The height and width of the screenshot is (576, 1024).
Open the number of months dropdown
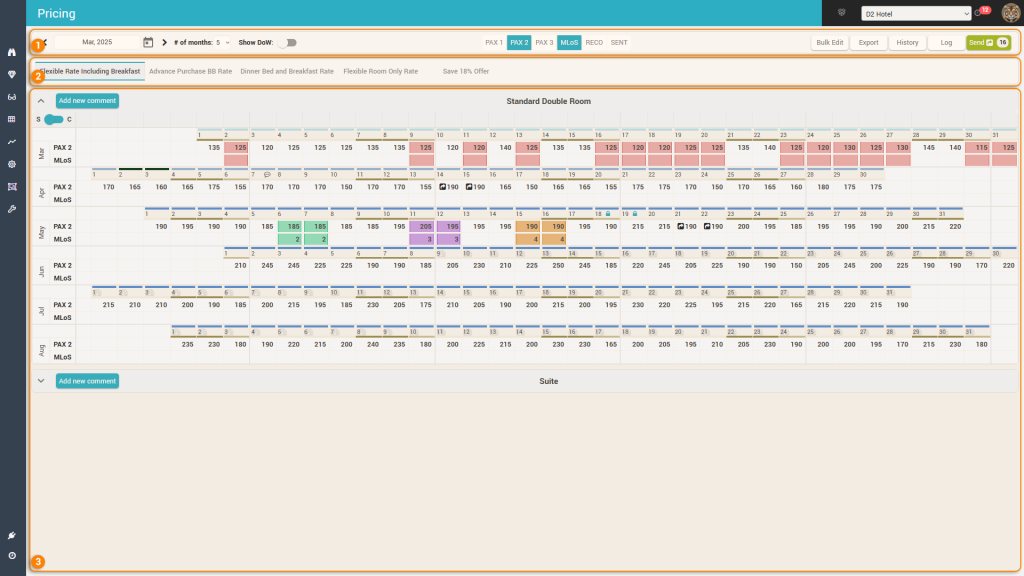click(x=222, y=42)
